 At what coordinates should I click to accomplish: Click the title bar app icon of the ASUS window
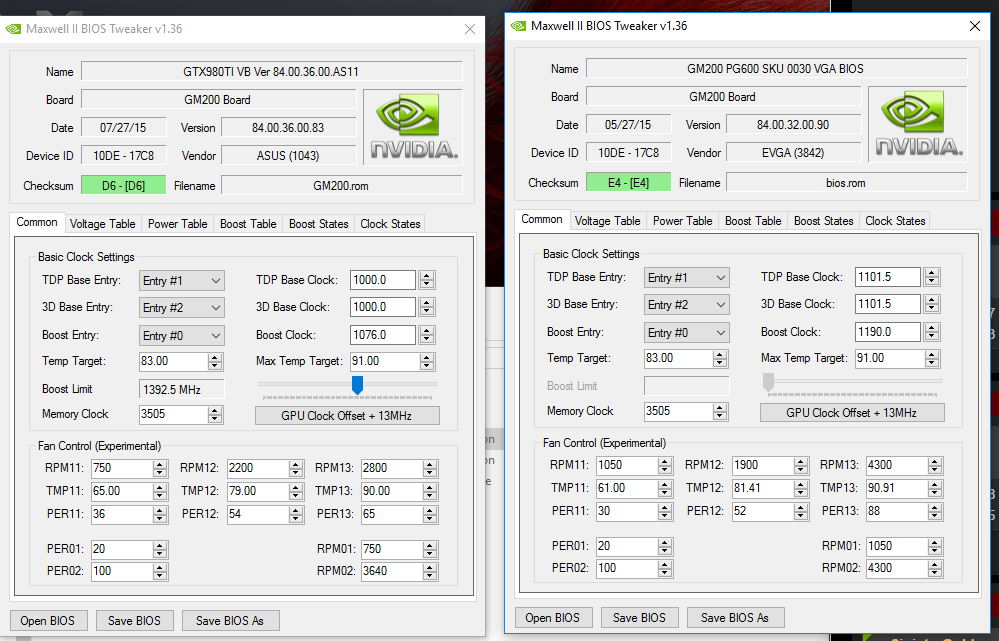click(x=13, y=29)
